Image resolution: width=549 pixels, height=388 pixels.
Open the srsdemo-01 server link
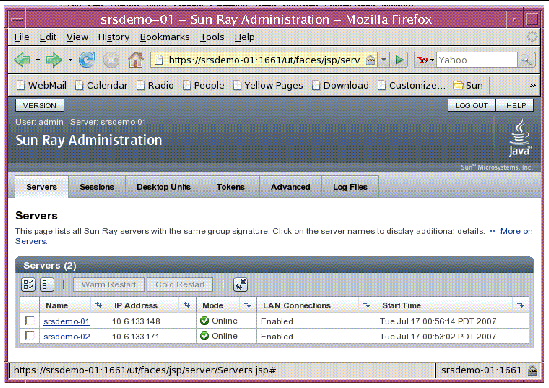coord(67,321)
